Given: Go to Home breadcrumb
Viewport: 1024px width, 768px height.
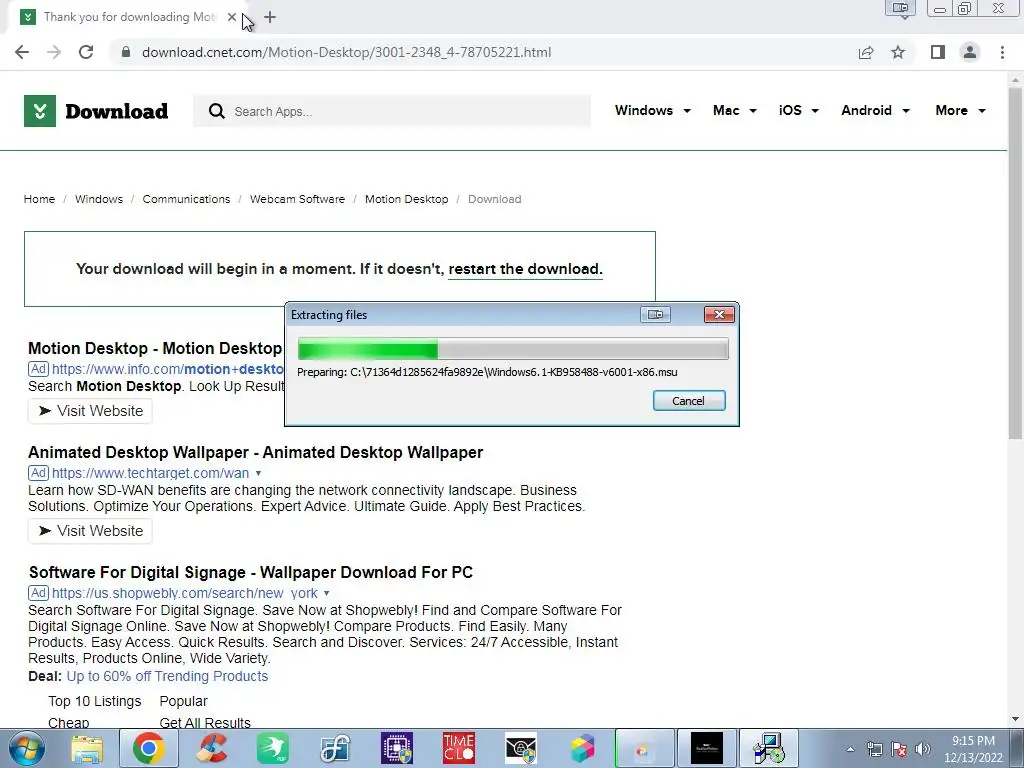Looking at the screenshot, I should pyautogui.click(x=39, y=199).
